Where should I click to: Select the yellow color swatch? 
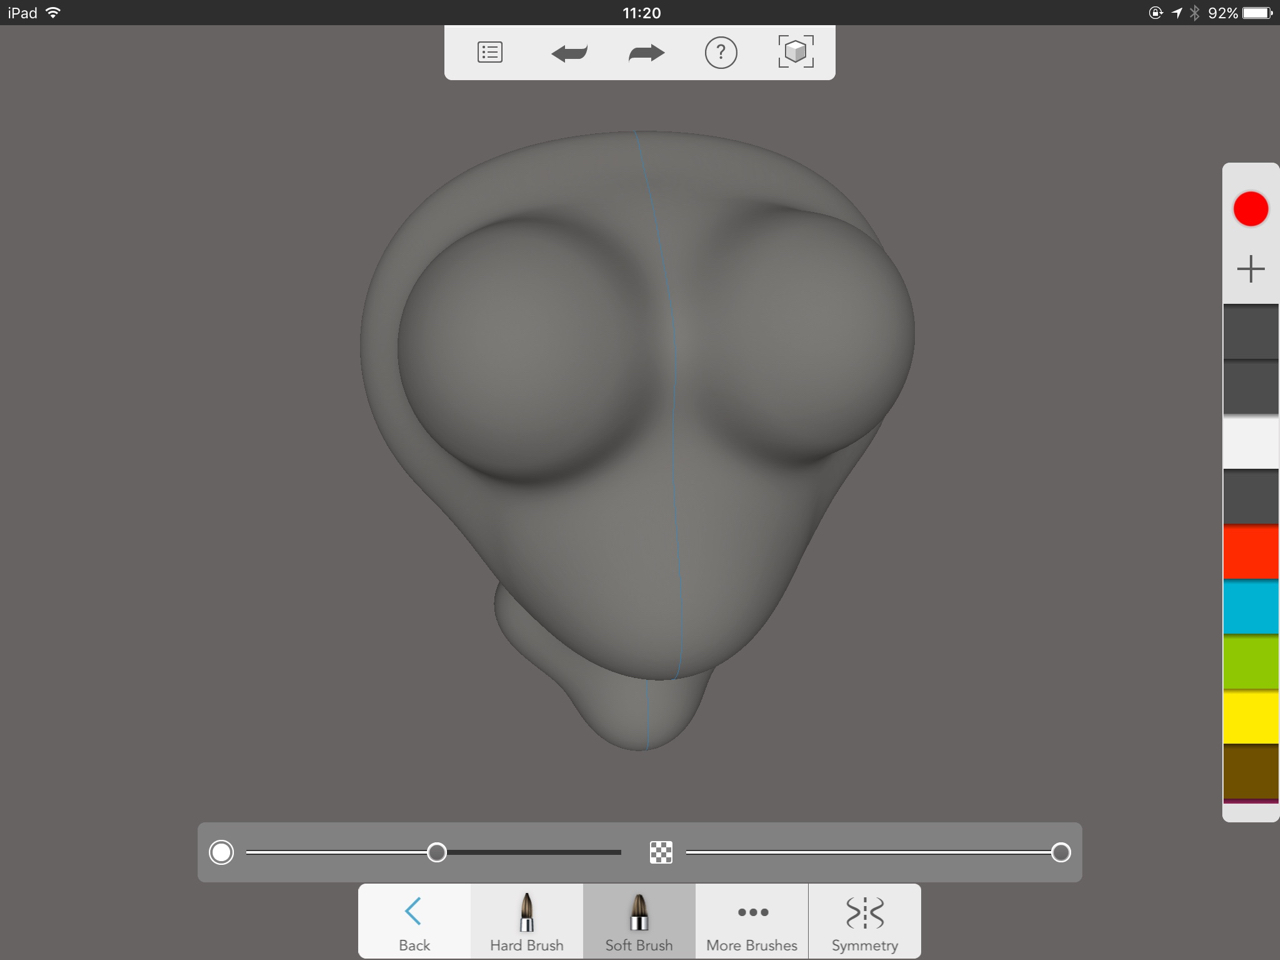(1251, 717)
